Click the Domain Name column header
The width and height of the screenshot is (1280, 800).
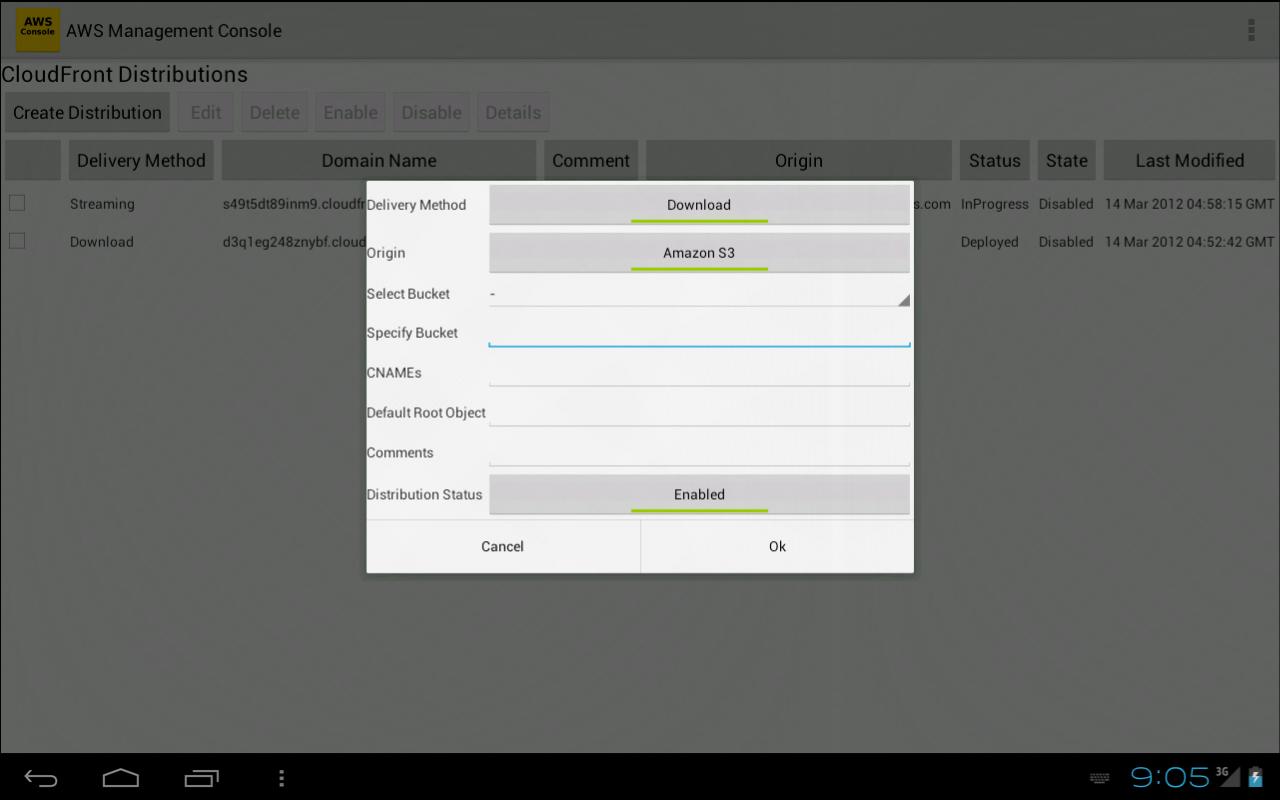point(379,160)
